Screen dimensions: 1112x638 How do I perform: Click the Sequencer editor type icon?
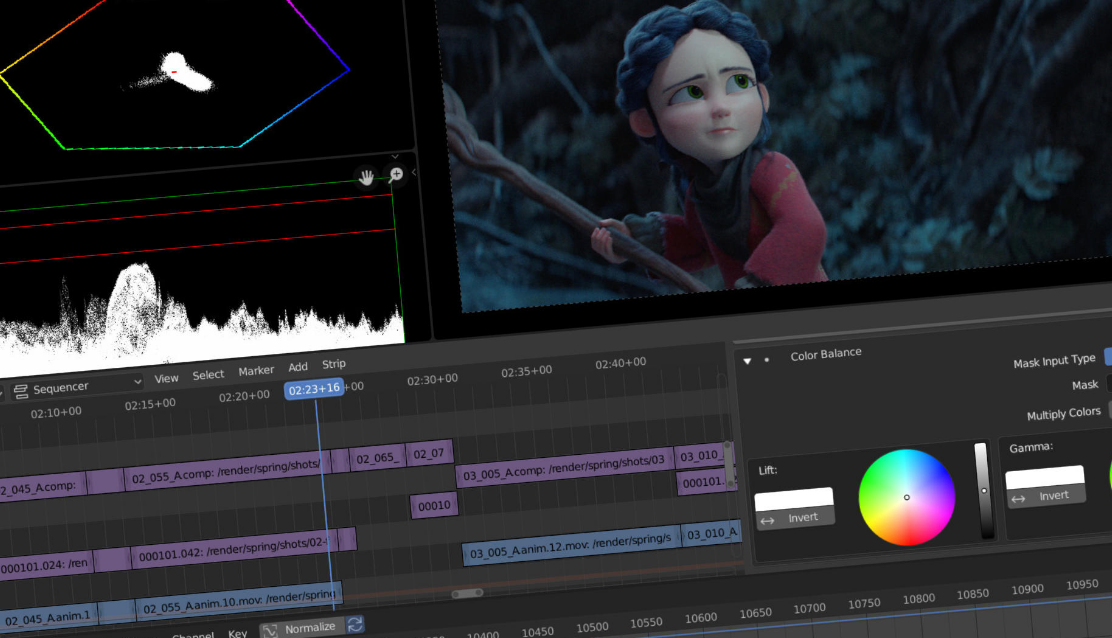20,389
